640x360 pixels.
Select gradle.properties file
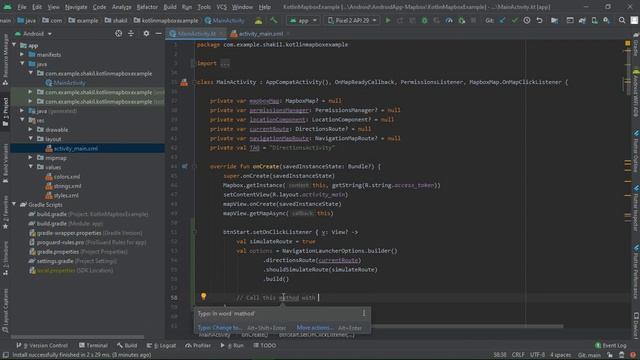[x=58, y=252]
